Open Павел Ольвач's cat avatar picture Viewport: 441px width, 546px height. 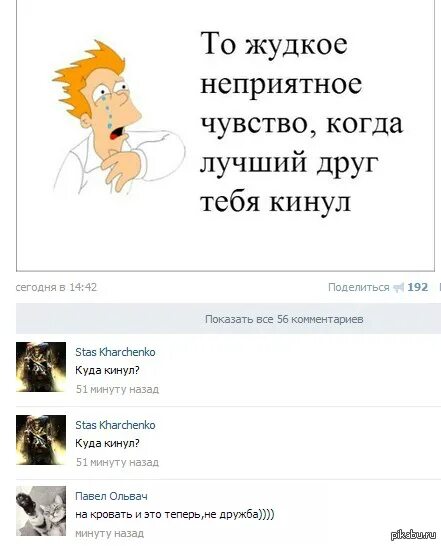(x=41, y=511)
